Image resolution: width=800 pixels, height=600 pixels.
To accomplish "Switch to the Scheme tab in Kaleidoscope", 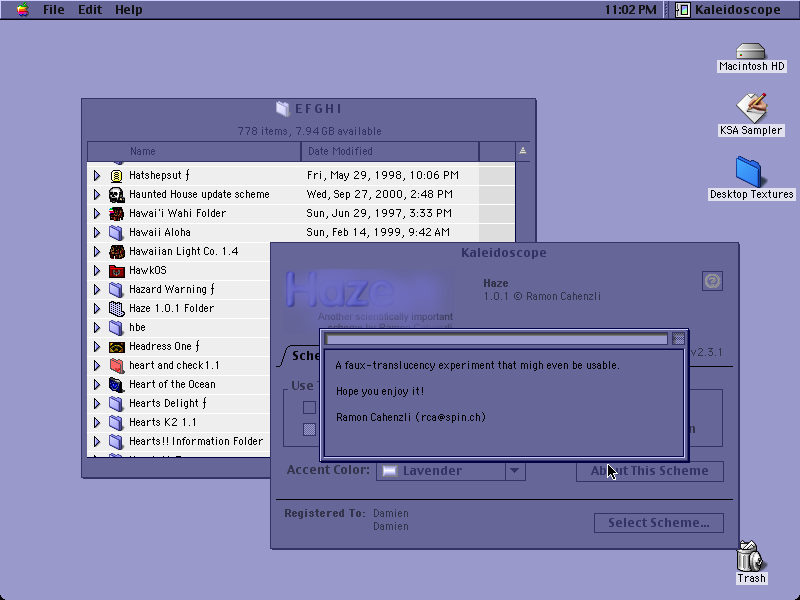I will (304, 356).
